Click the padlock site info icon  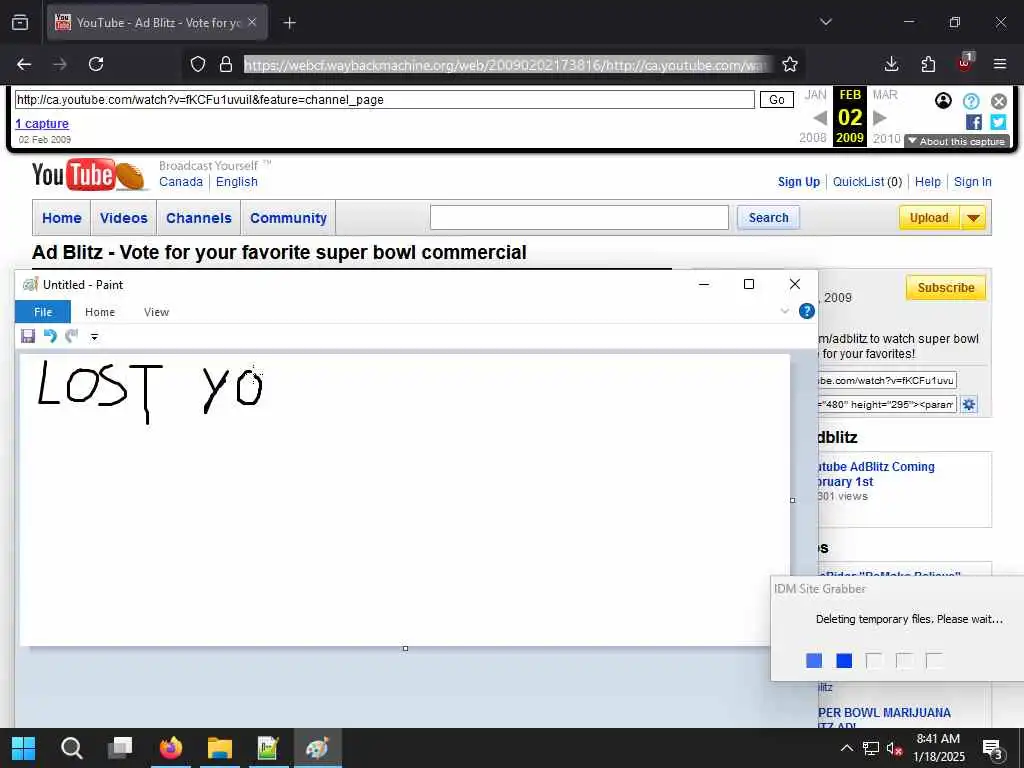coord(226,64)
